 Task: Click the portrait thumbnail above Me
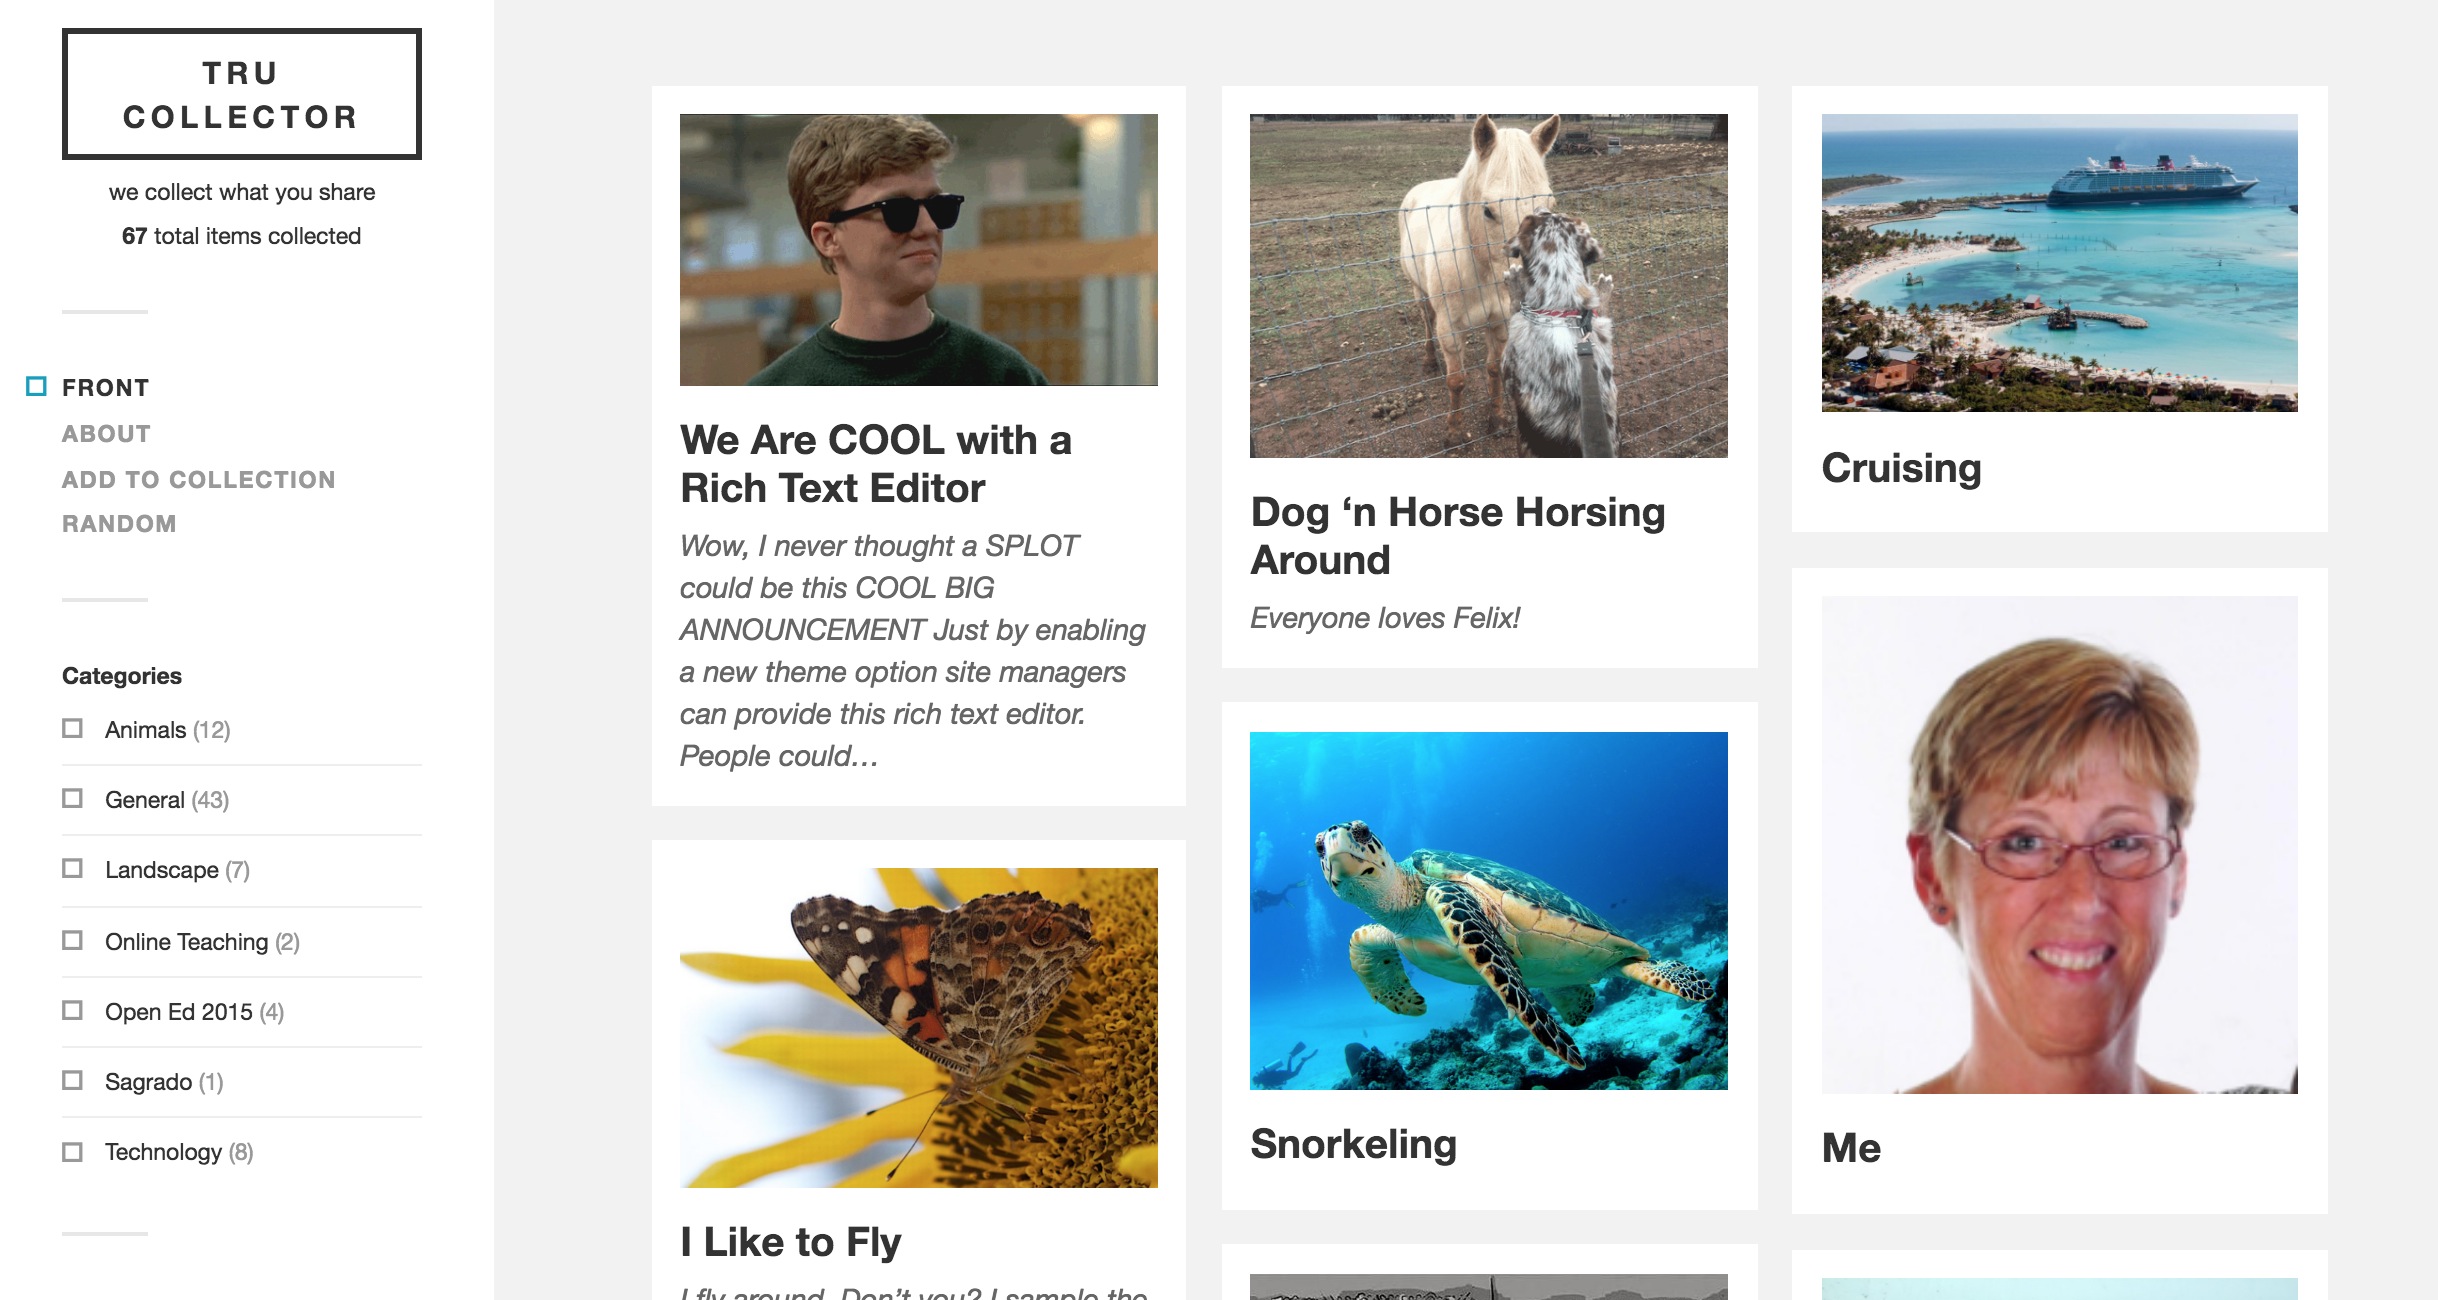pyautogui.click(x=2059, y=844)
